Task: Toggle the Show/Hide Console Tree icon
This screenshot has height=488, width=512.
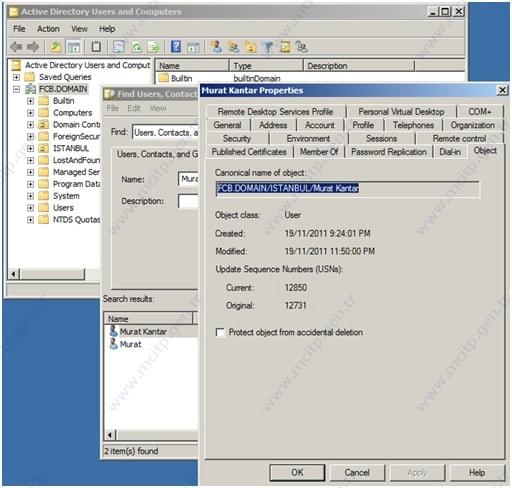Action: (x=74, y=47)
